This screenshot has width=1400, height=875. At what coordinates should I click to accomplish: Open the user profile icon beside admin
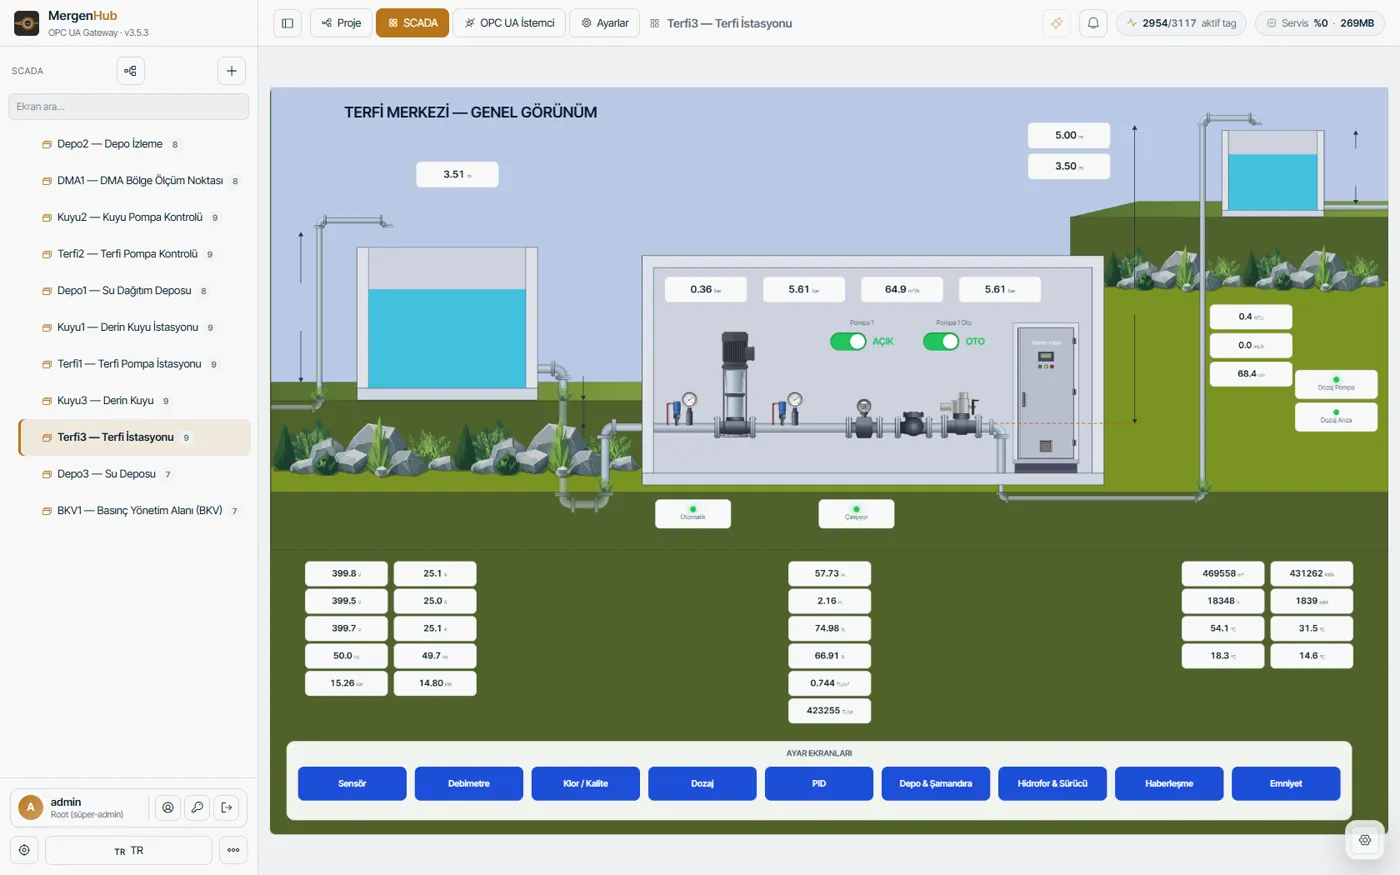(168, 808)
